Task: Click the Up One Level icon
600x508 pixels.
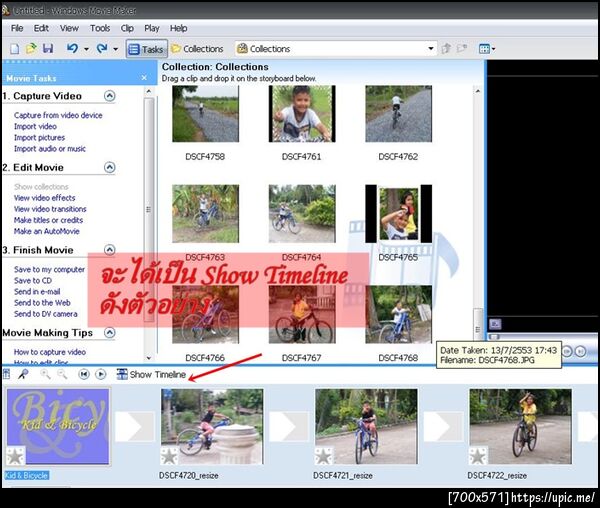Action: click(x=446, y=49)
